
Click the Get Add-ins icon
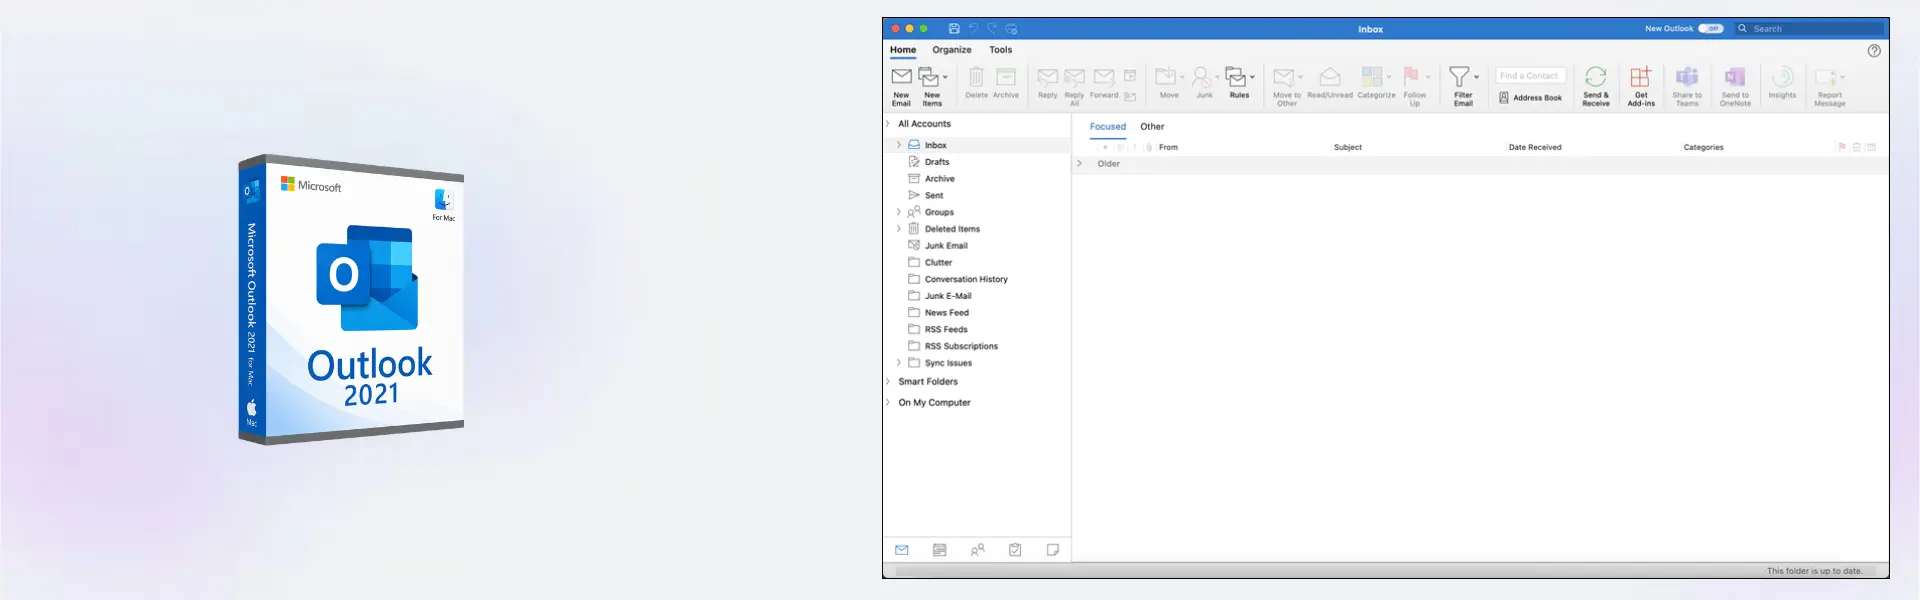pyautogui.click(x=1641, y=77)
